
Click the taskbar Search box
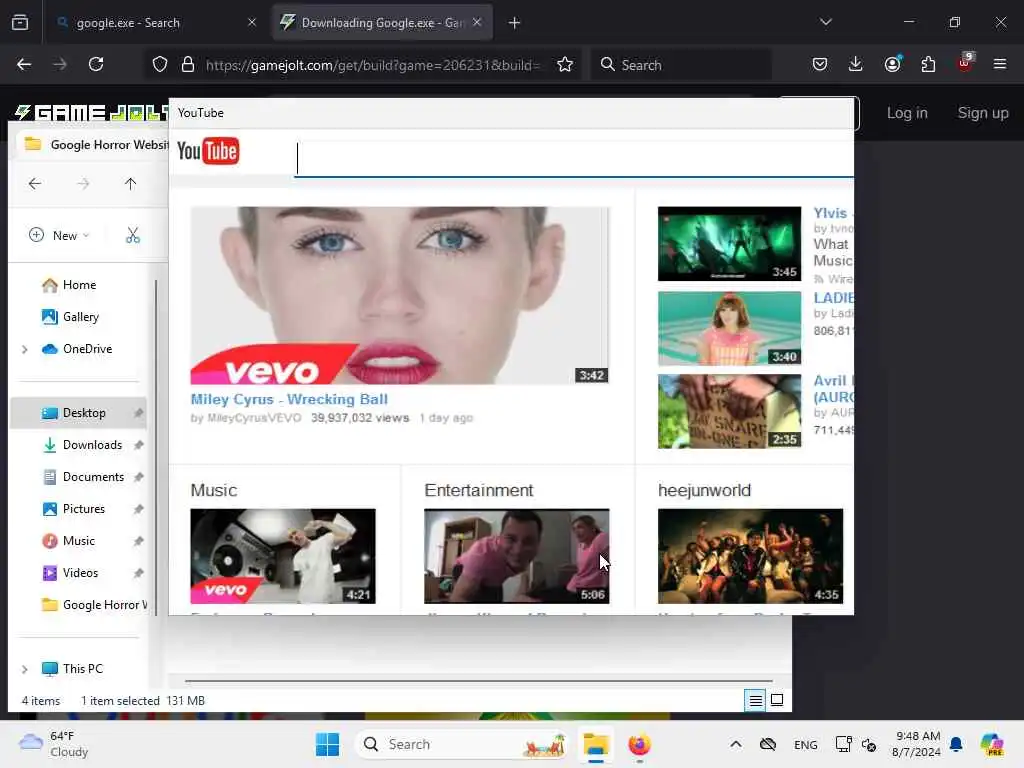462,744
